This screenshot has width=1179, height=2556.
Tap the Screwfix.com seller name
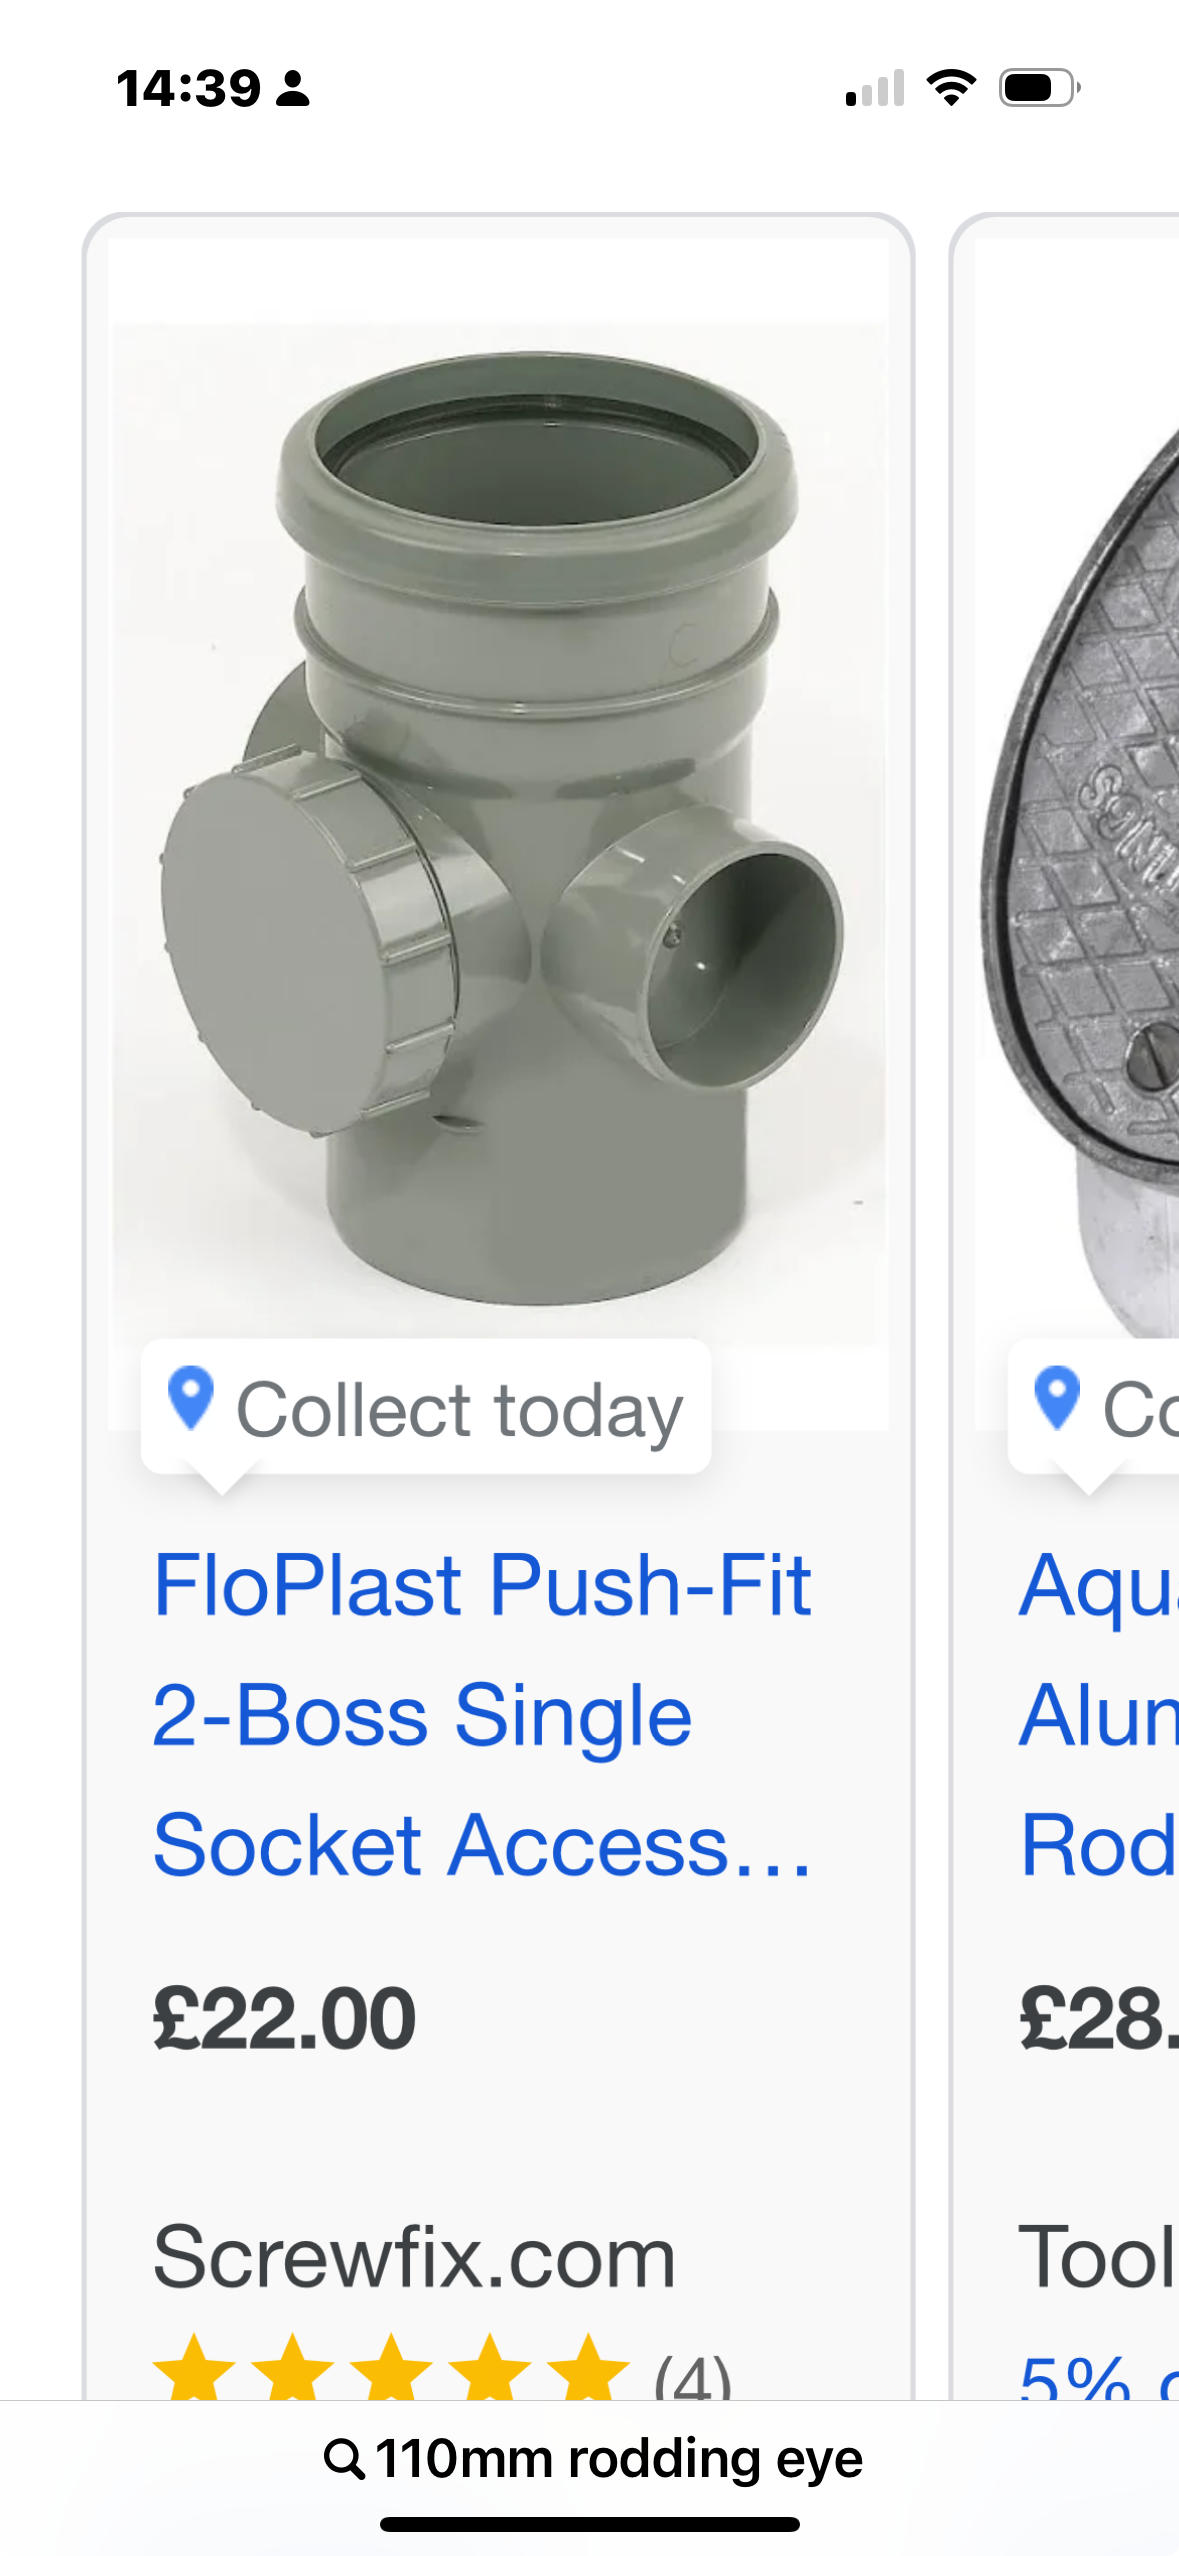(414, 2259)
